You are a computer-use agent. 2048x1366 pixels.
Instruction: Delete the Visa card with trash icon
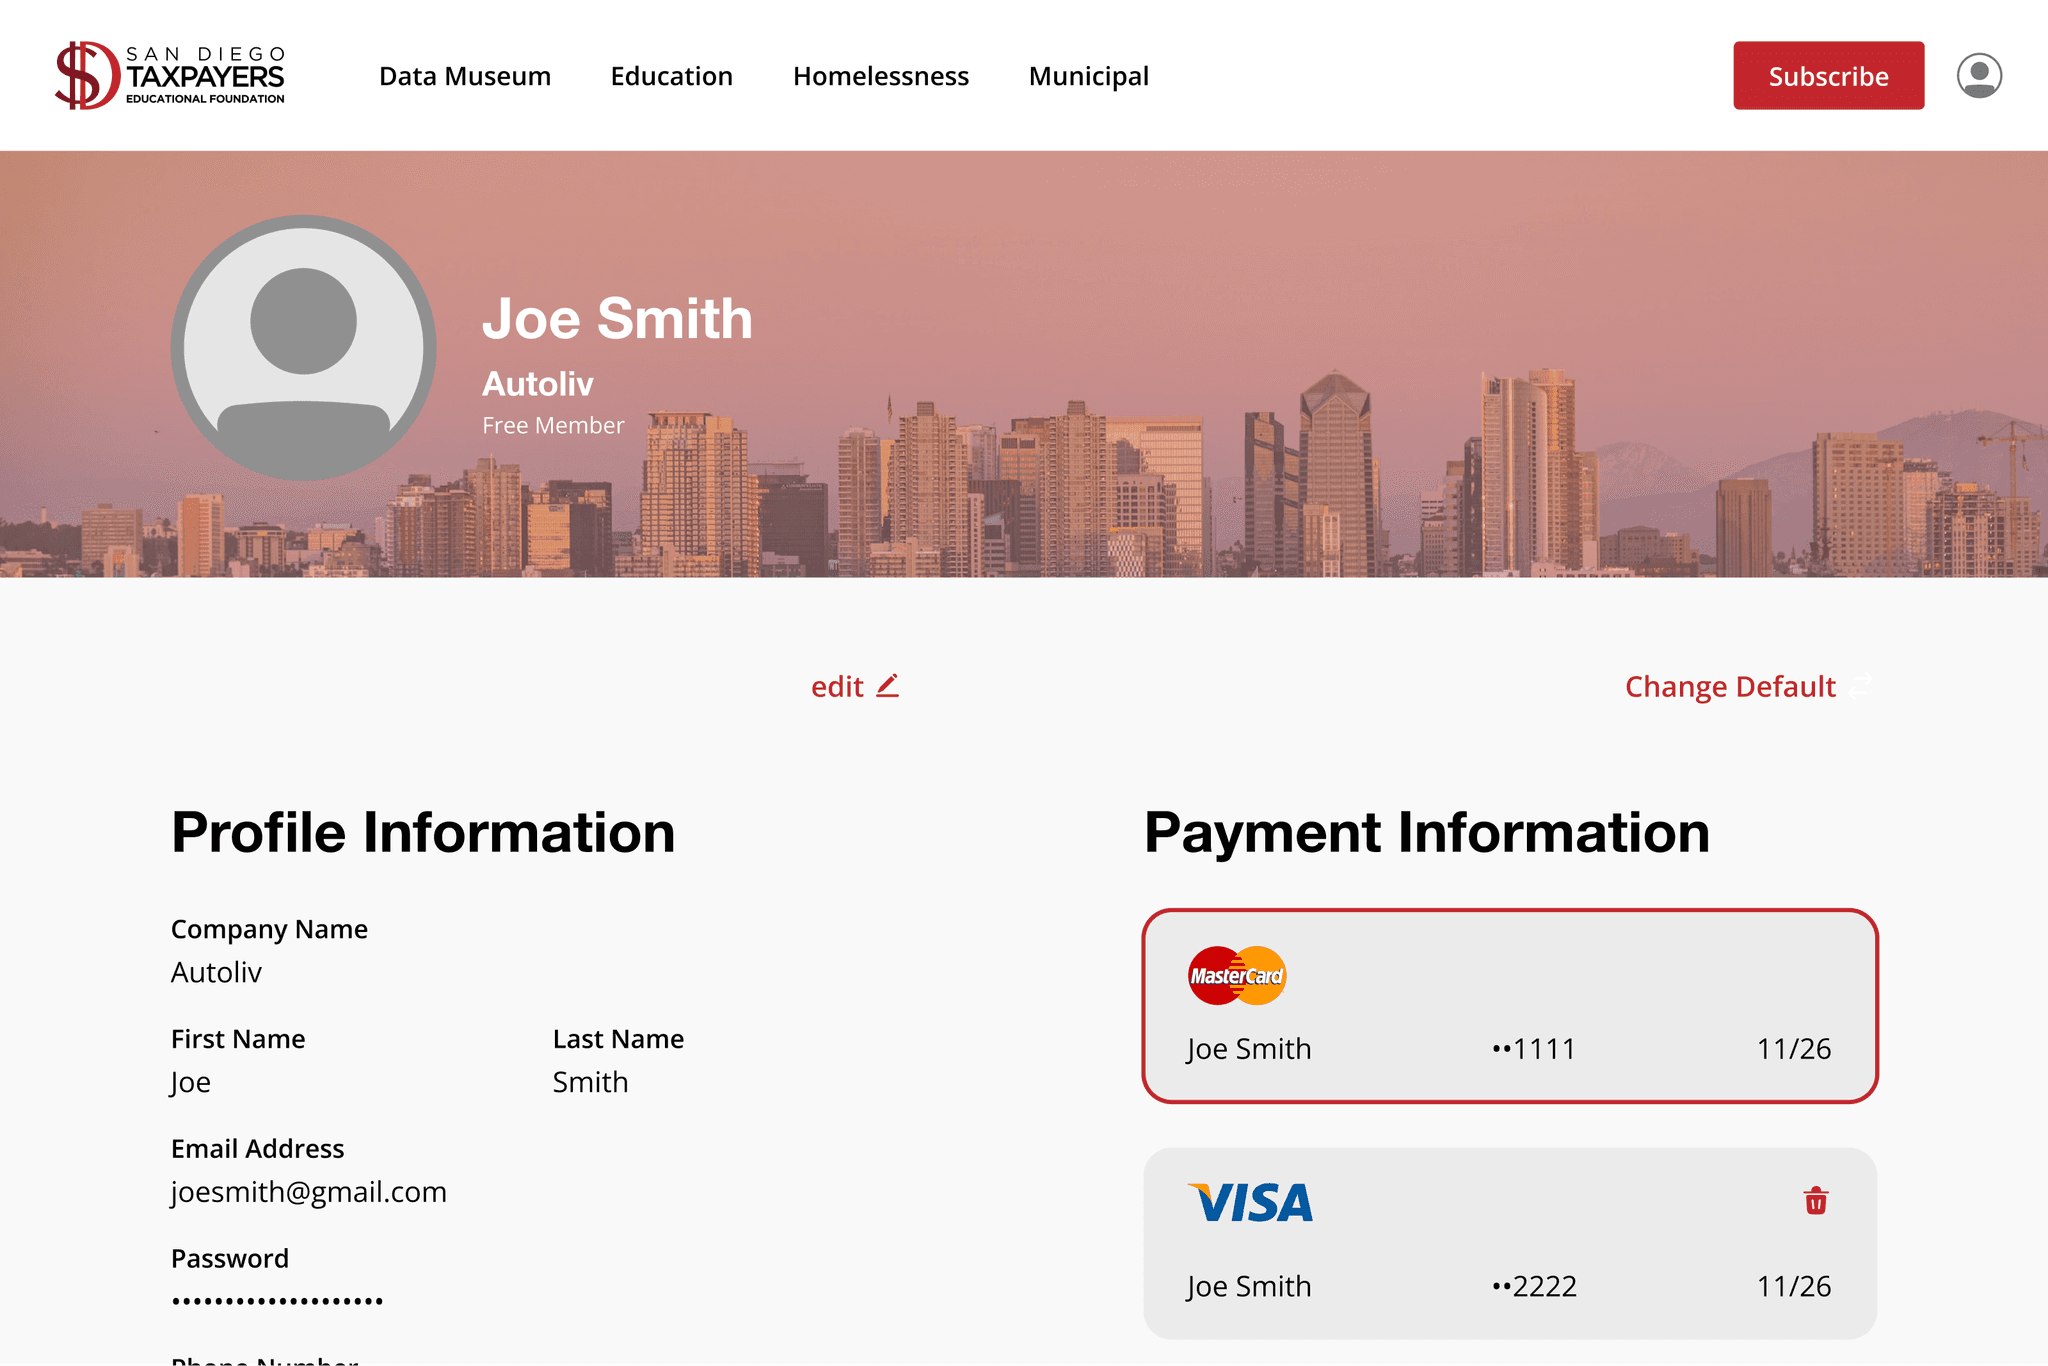tap(1815, 1200)
